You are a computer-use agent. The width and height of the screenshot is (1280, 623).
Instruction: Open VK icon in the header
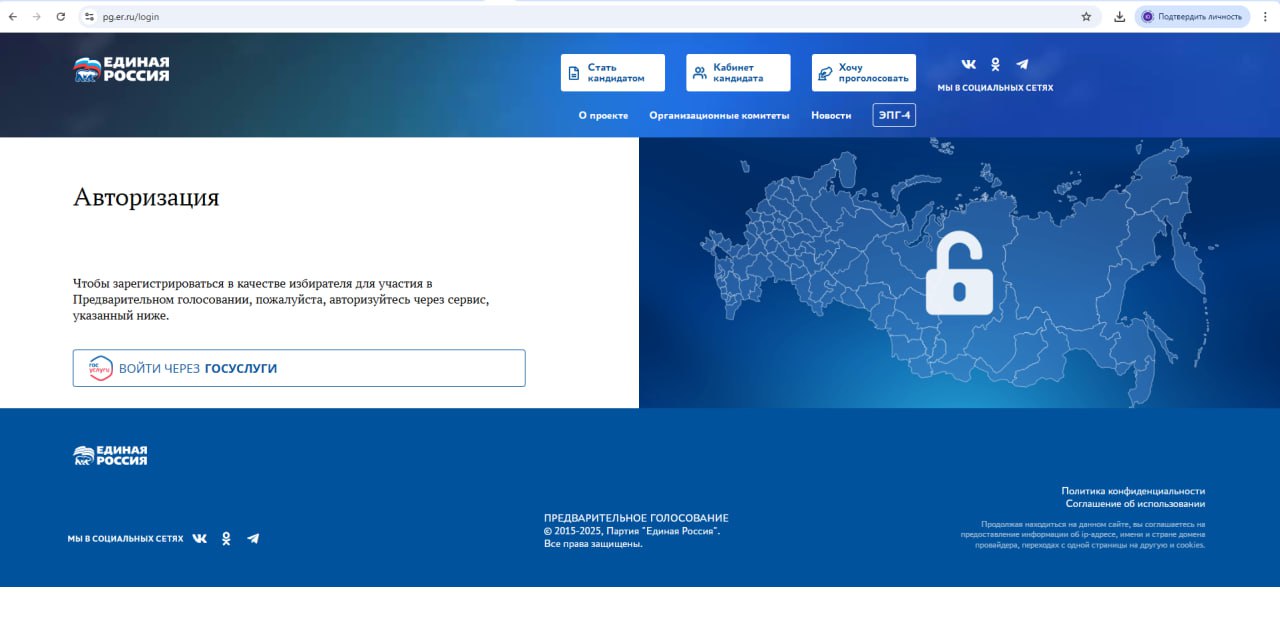coord(969,64)
